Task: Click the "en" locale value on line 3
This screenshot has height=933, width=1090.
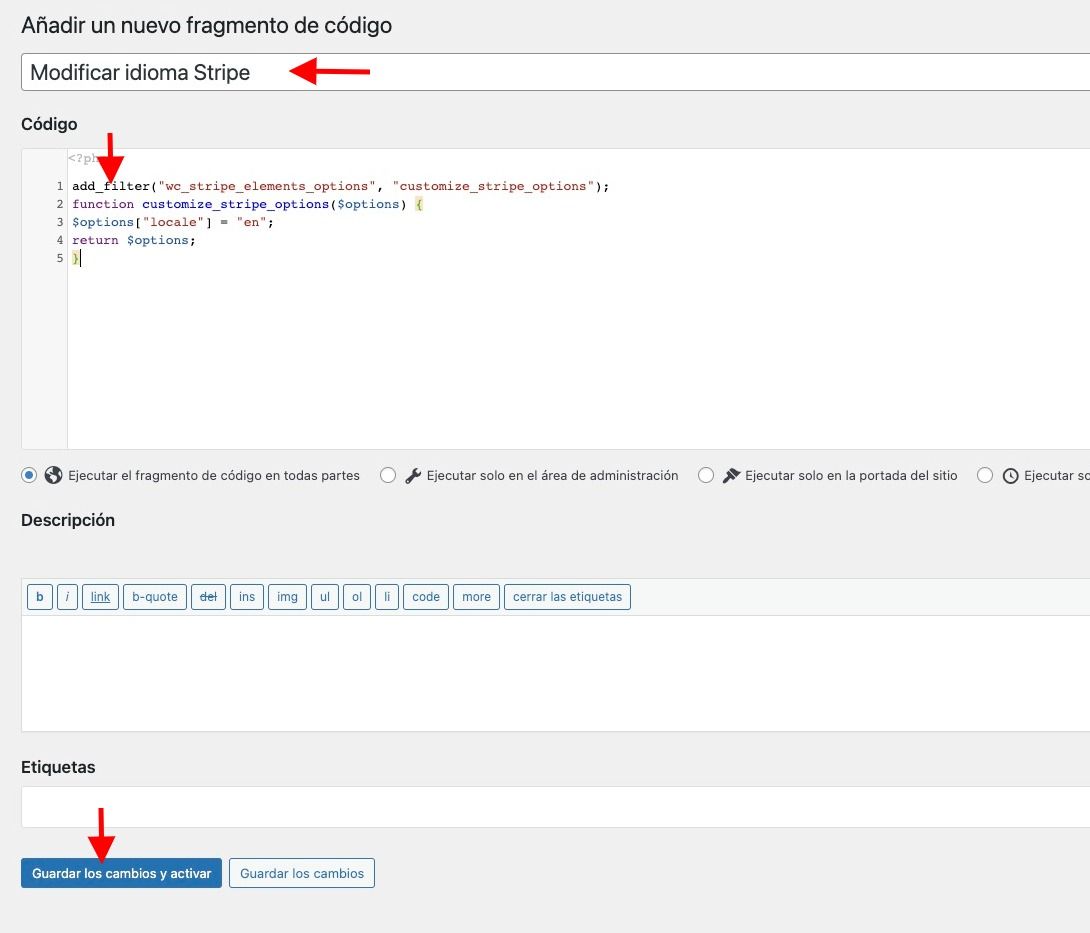Action: 251,222
